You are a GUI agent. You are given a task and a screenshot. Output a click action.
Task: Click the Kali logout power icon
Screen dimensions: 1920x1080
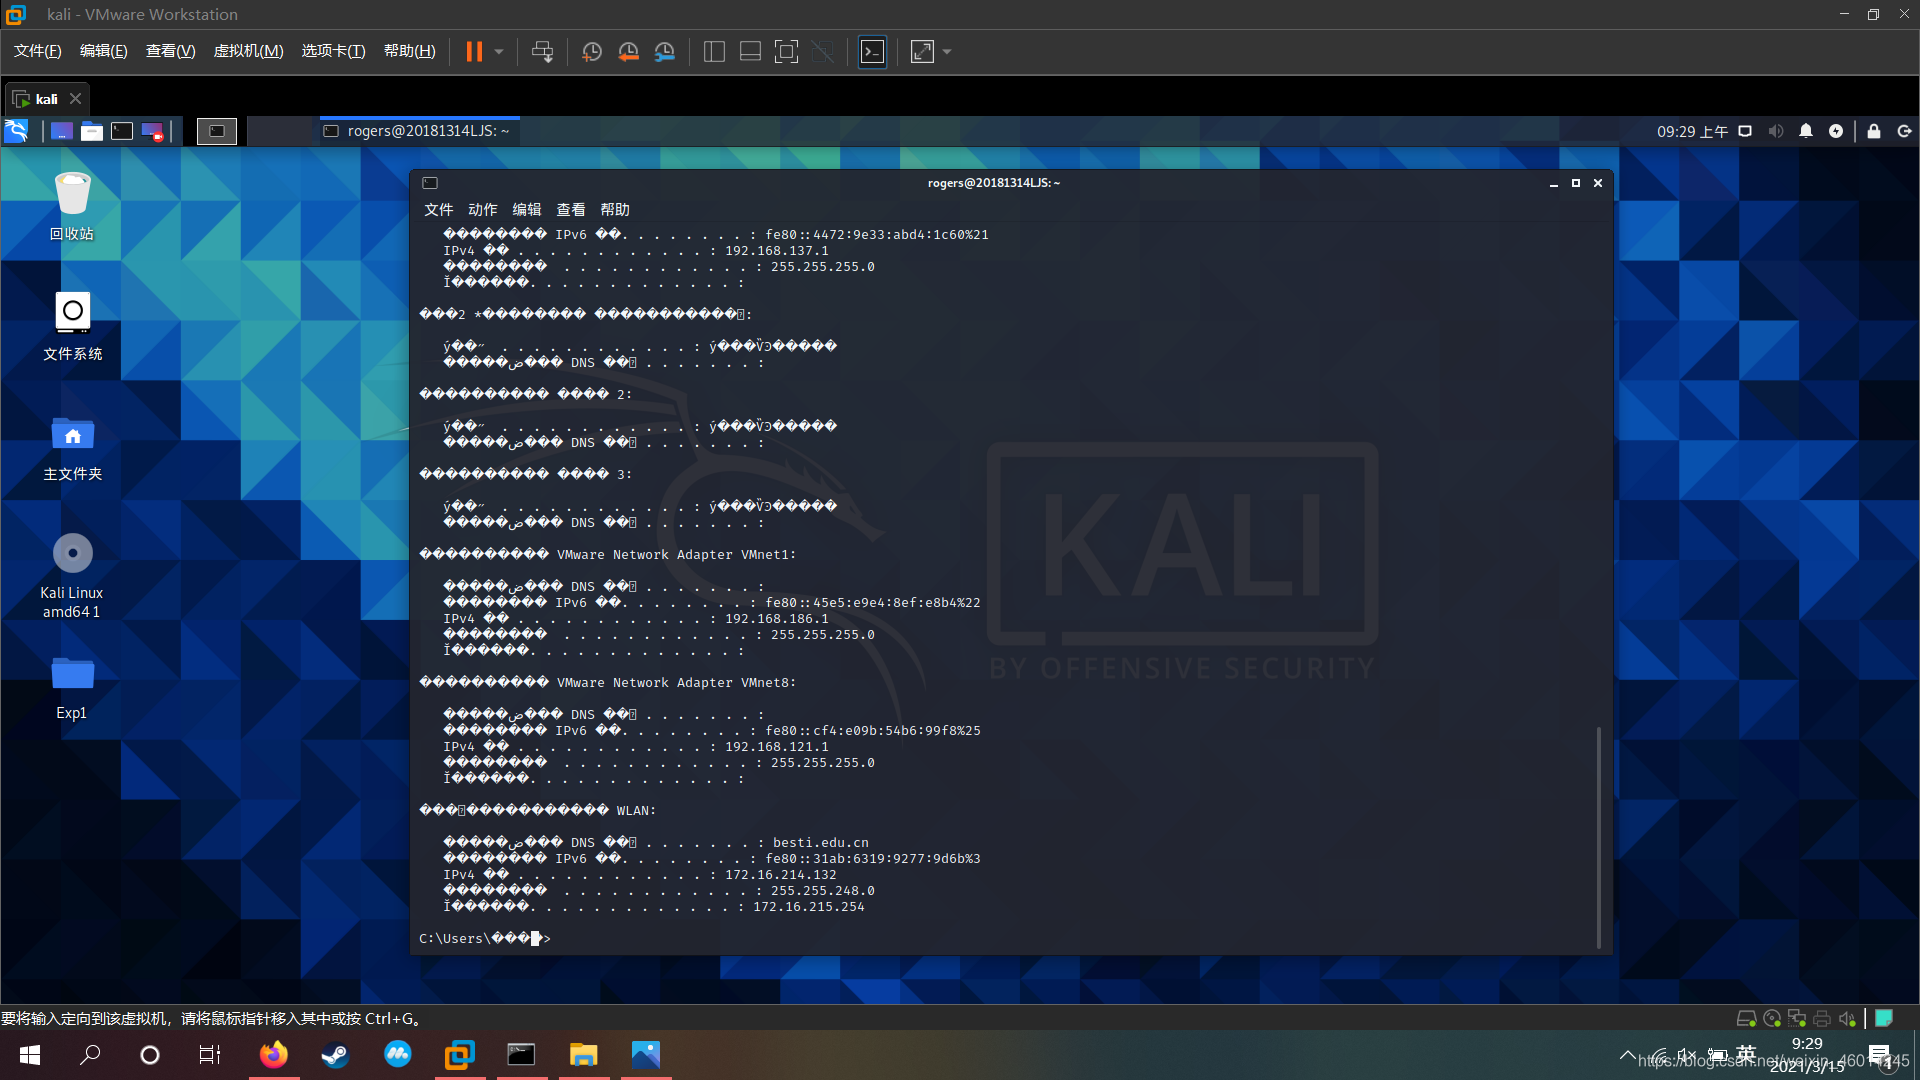tap(1904, 131)
